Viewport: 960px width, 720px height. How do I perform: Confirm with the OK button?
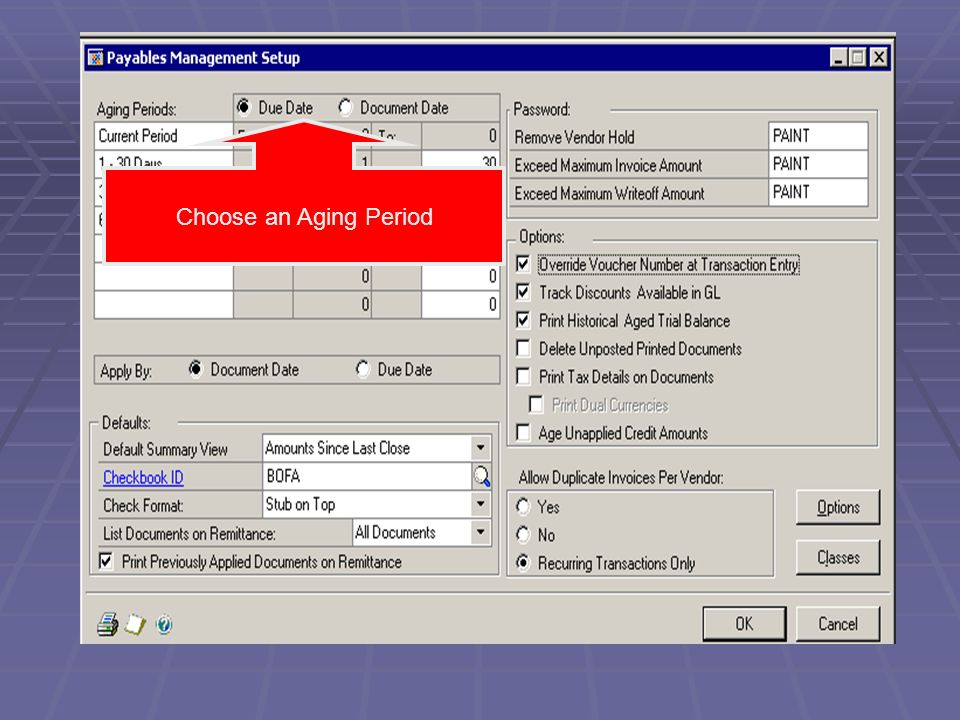point(744,623)
